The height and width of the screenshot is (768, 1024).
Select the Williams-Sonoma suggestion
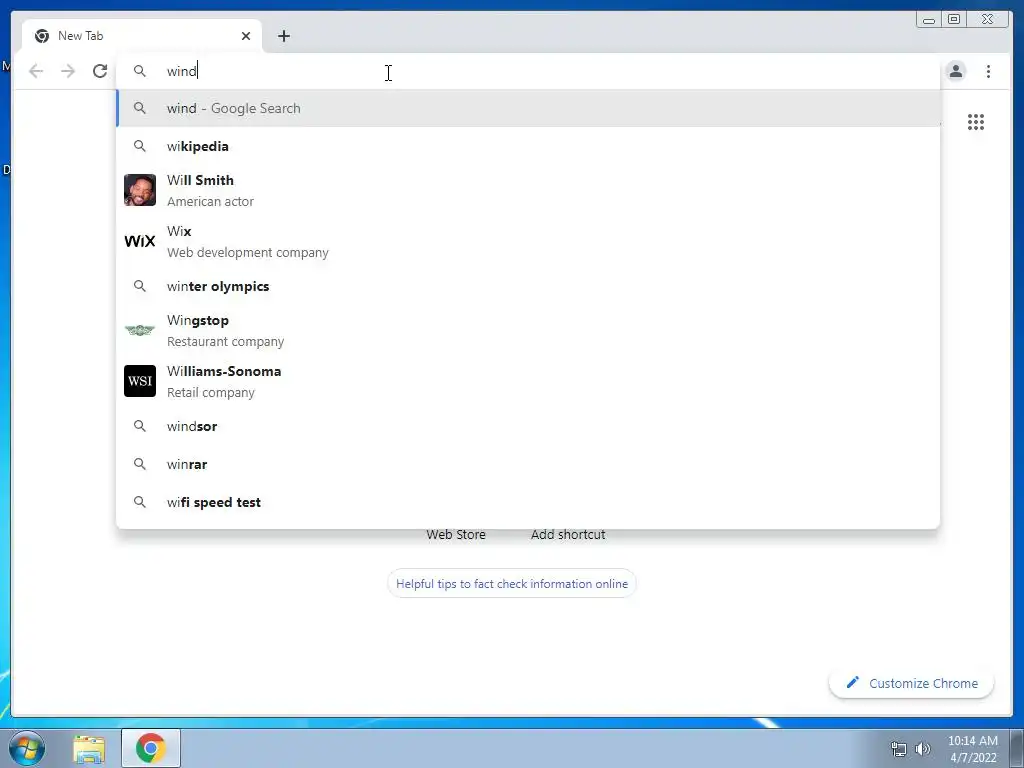(x=528, y=381)
